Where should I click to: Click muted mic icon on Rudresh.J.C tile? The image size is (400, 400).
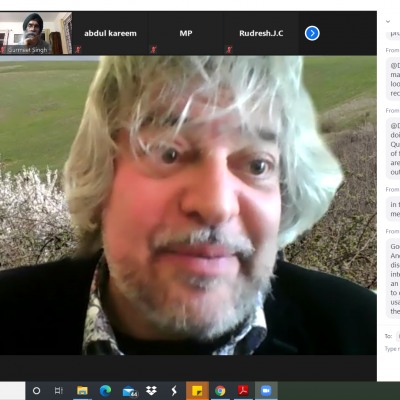click(x=229, y=50)
